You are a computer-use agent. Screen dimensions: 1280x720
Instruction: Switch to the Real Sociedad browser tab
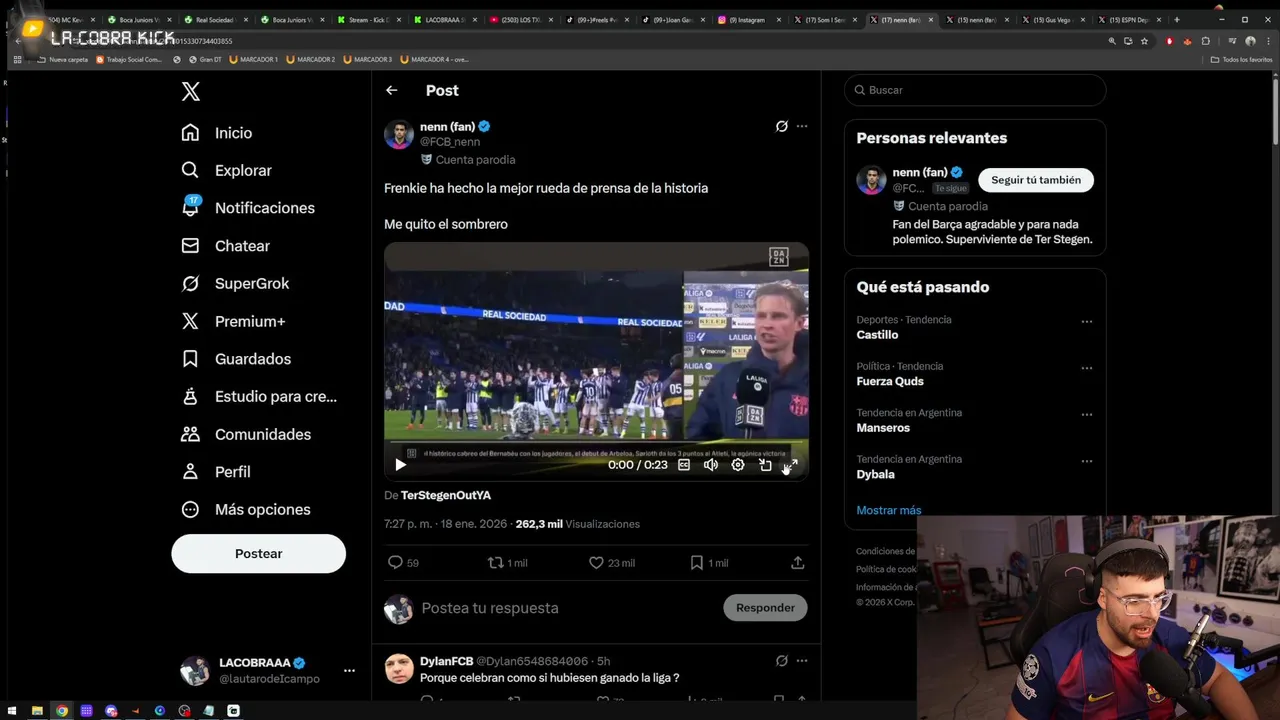pos(217,19)
